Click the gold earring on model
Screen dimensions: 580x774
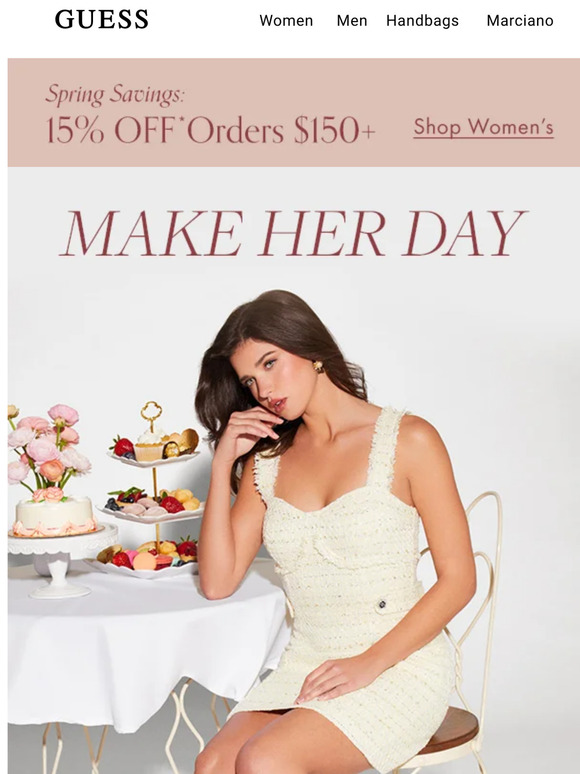(x=317, y=366)
